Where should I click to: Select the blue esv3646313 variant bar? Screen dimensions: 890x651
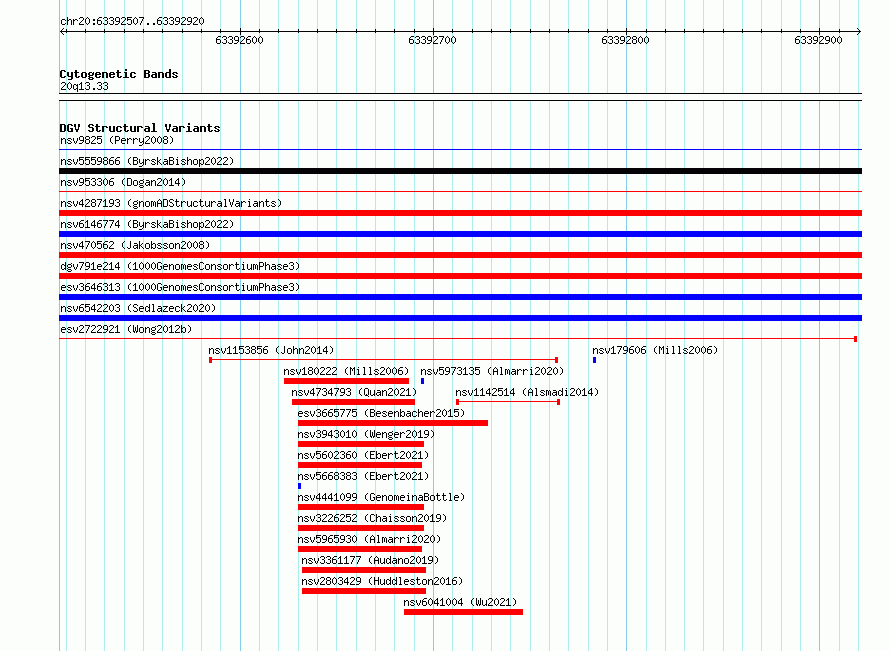[x=460, y=297]
